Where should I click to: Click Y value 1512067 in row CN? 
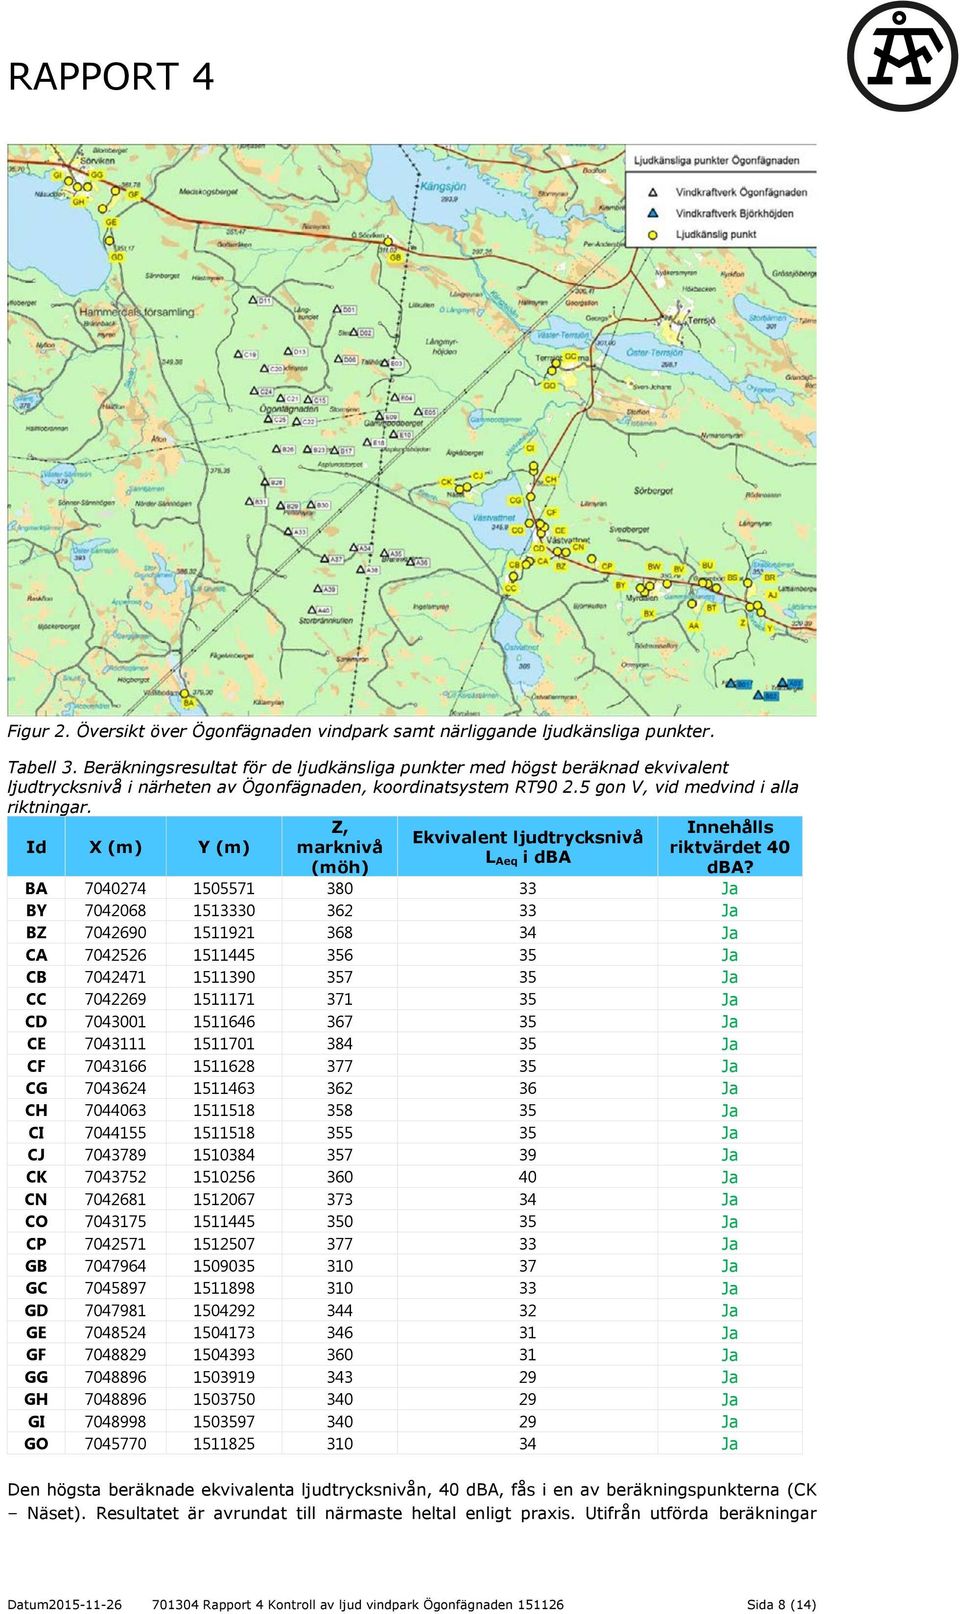[x=224, y=1199]
